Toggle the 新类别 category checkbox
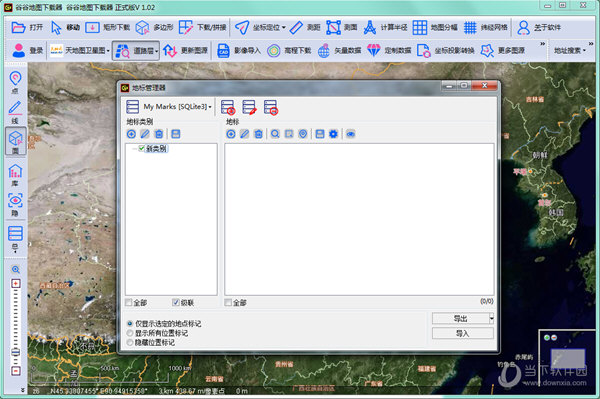This screenshot has height=399, width=600. (142, 148)
